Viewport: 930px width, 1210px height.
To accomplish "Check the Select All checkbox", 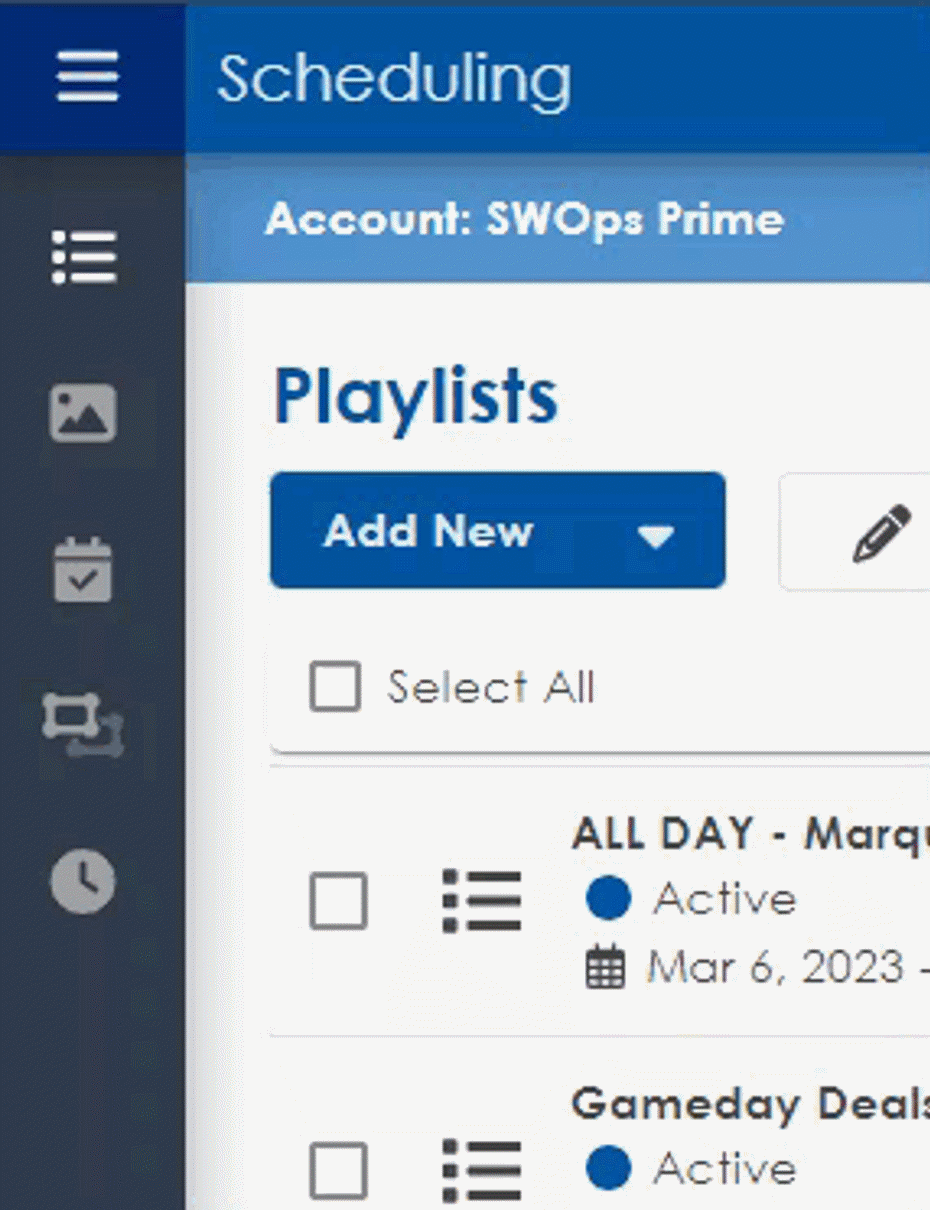I will pyautogui.click(x=335, y=688).
